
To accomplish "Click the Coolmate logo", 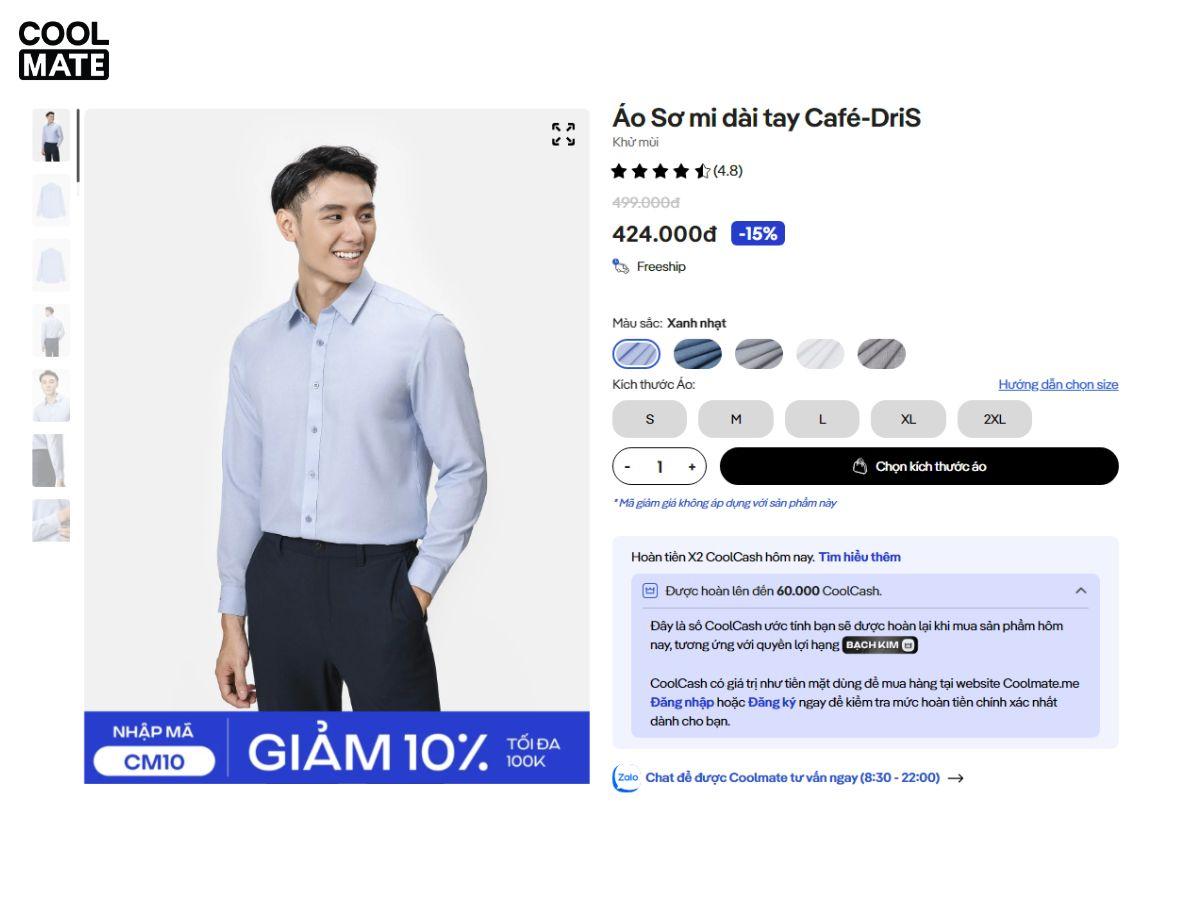I will click(64, 50).
